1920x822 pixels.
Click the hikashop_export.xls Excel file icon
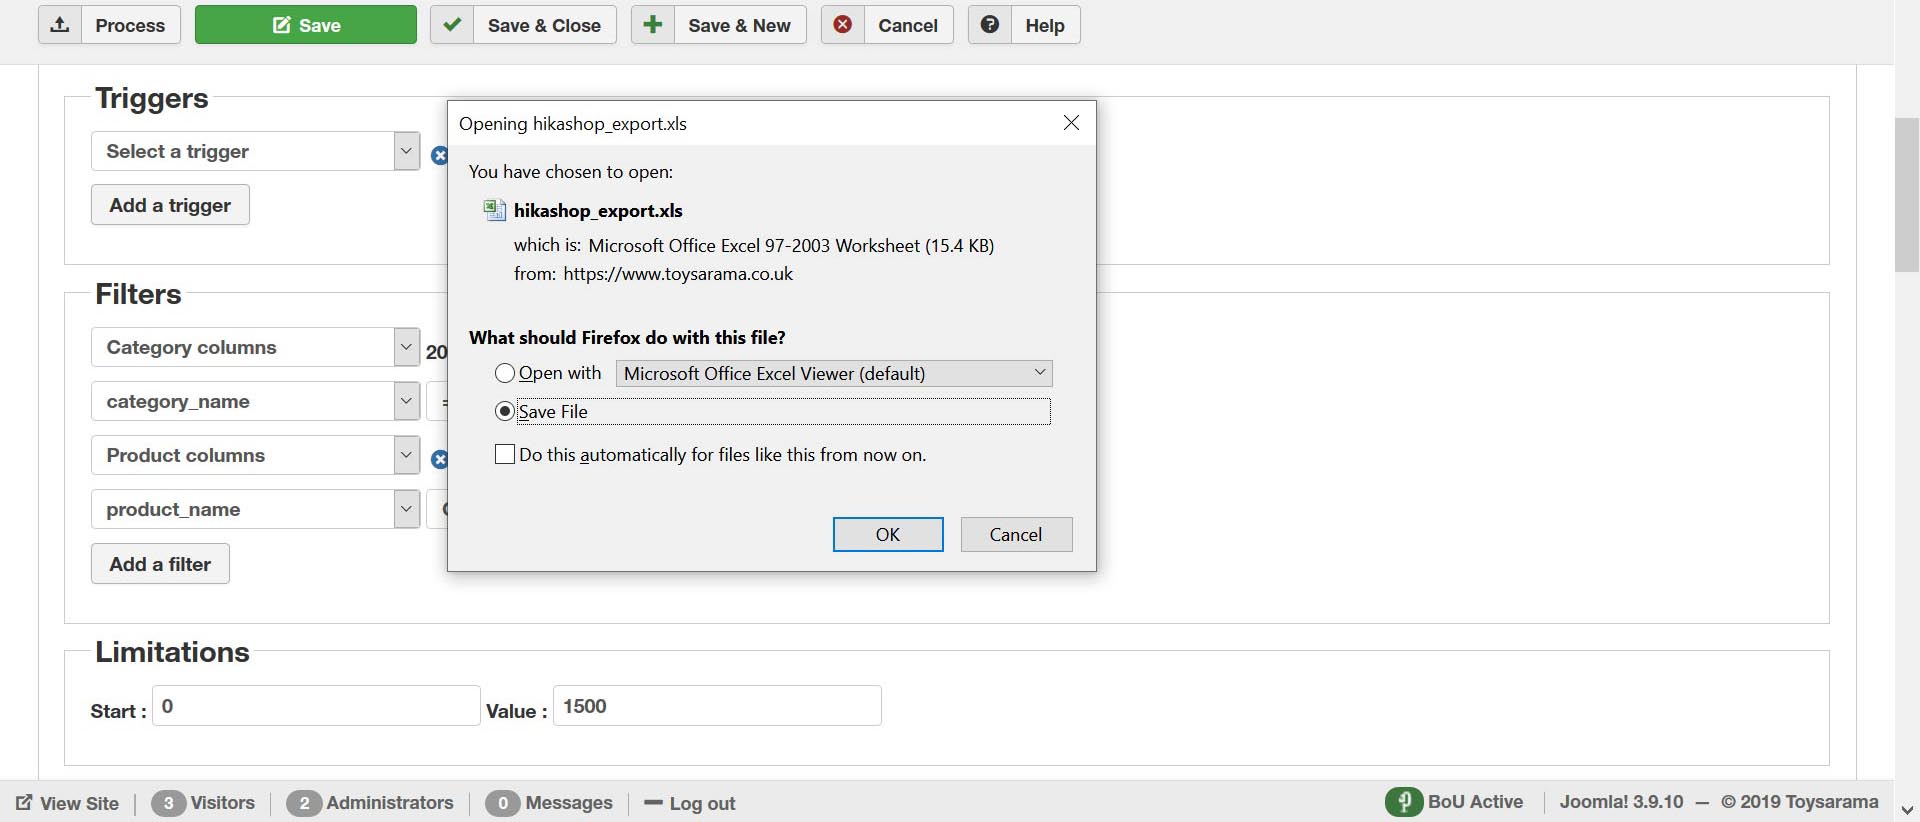(494, 210)
